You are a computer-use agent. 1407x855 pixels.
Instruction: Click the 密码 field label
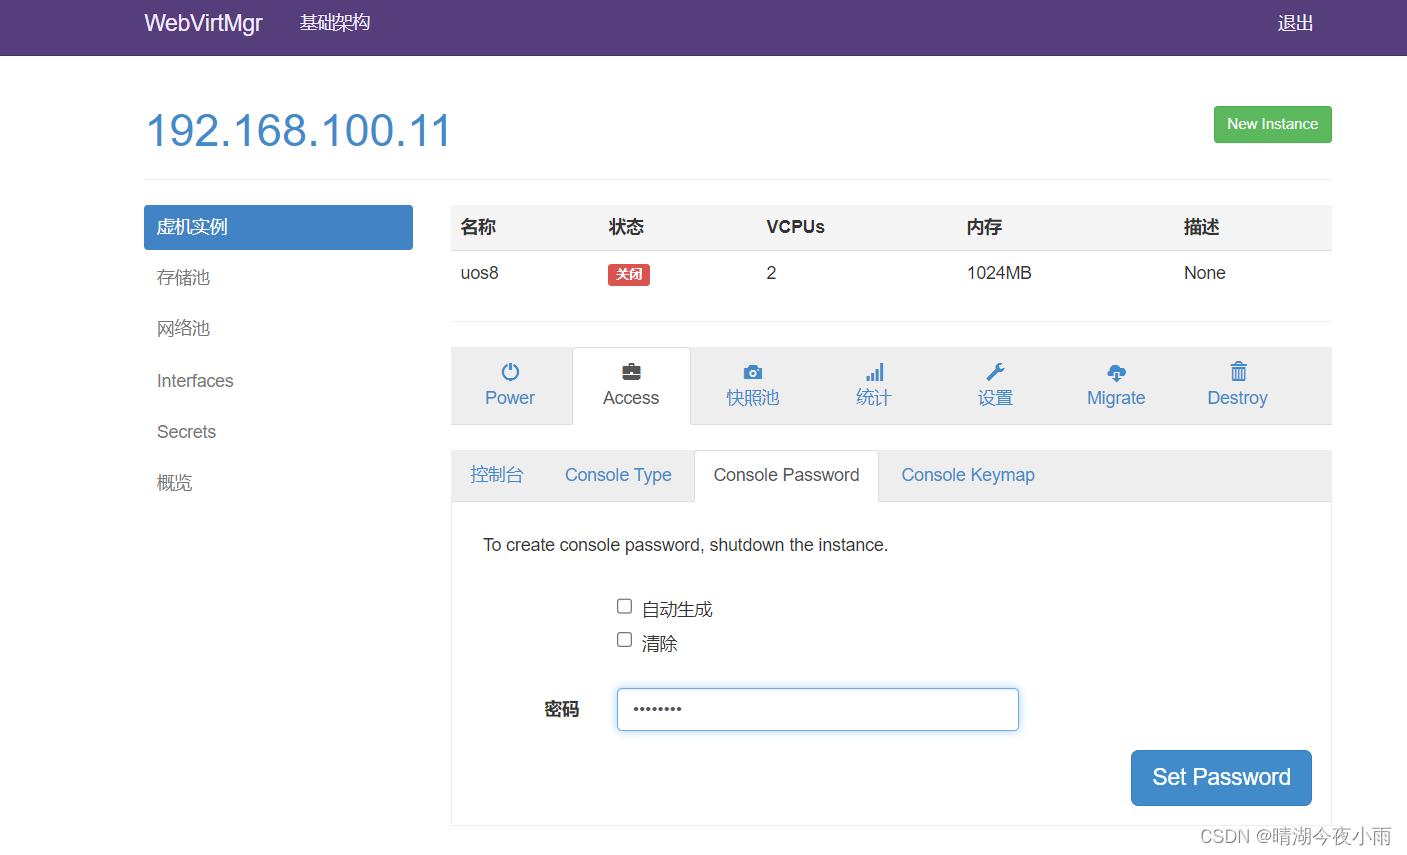tap(562, 709)
